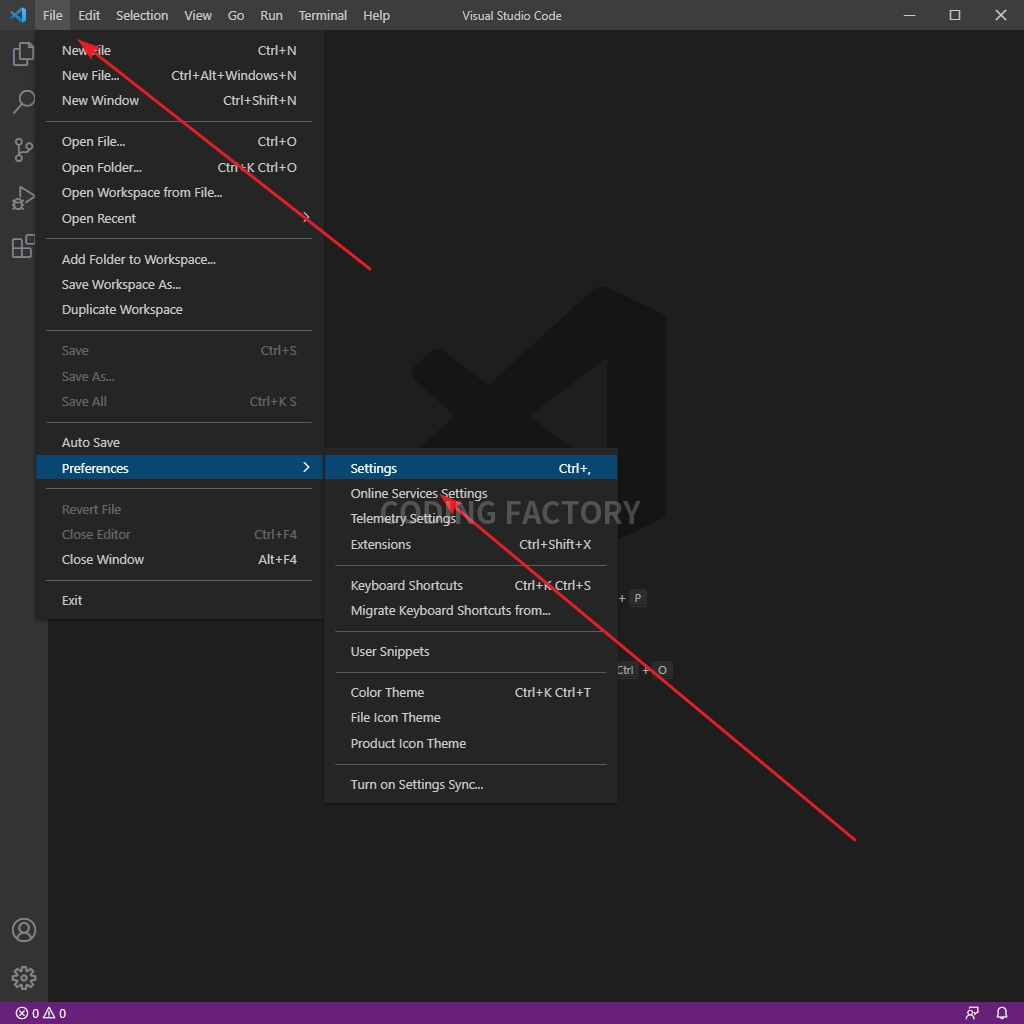Choose New Window menu entry
The width and height of the screenshot is (1024, 1024).
[x=179, y=101]
